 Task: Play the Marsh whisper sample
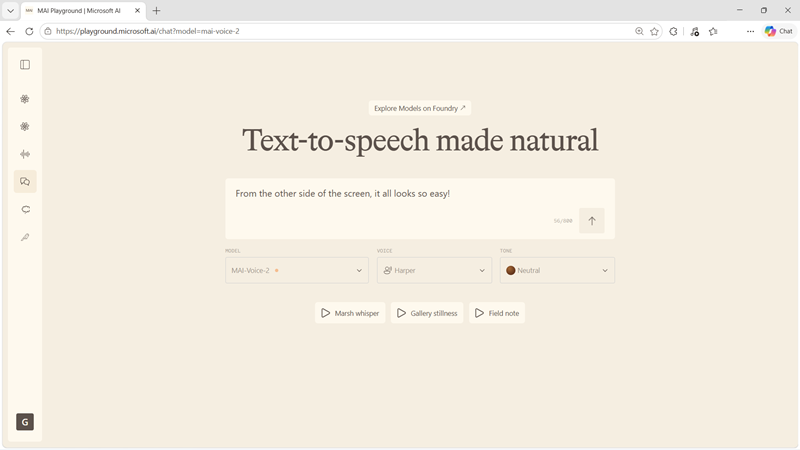pos(351,313)
